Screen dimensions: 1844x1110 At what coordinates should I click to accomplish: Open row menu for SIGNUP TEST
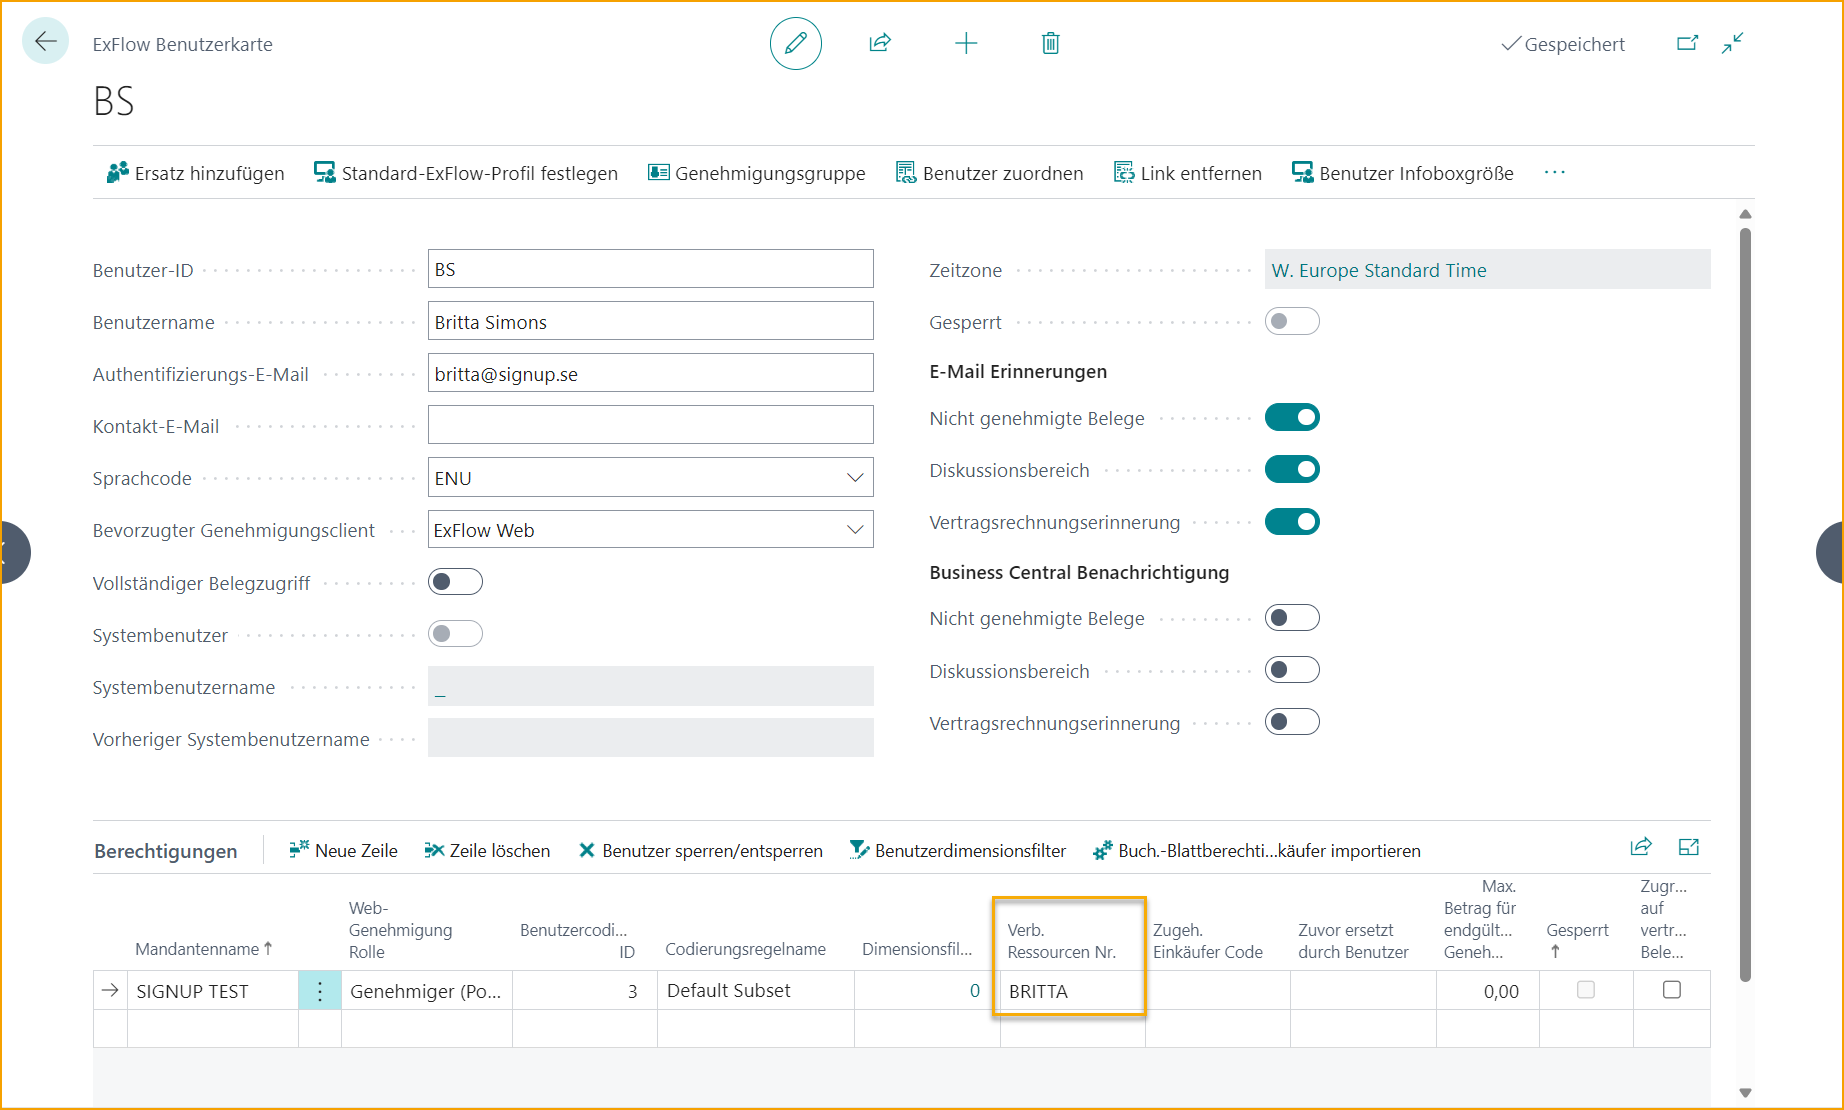click(320, 991)
